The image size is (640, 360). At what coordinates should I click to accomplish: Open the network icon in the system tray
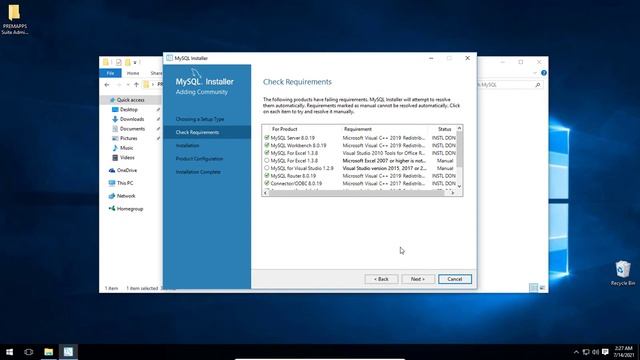click(586, 352)
